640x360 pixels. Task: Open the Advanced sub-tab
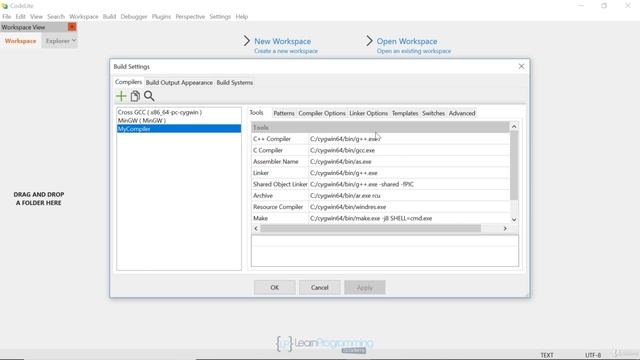[462, 113]
